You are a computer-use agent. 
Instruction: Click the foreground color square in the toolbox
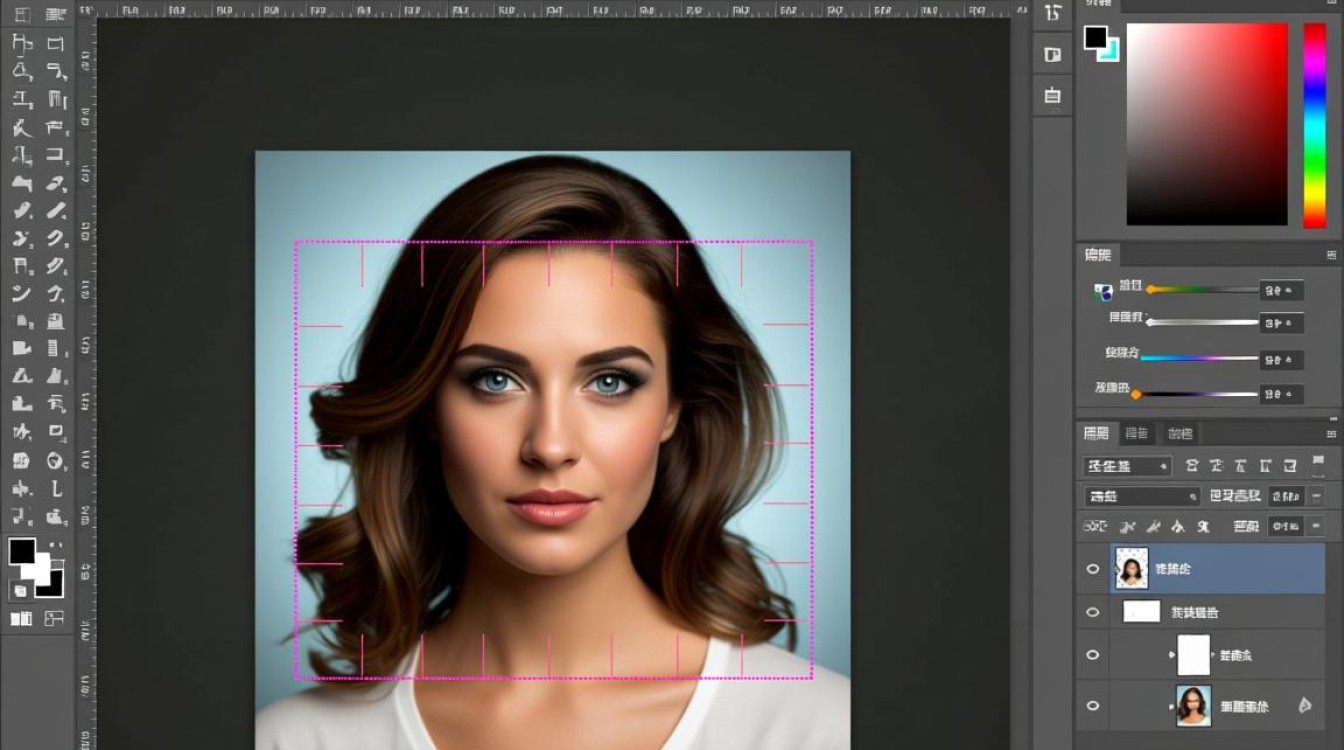tap(22, 551)
